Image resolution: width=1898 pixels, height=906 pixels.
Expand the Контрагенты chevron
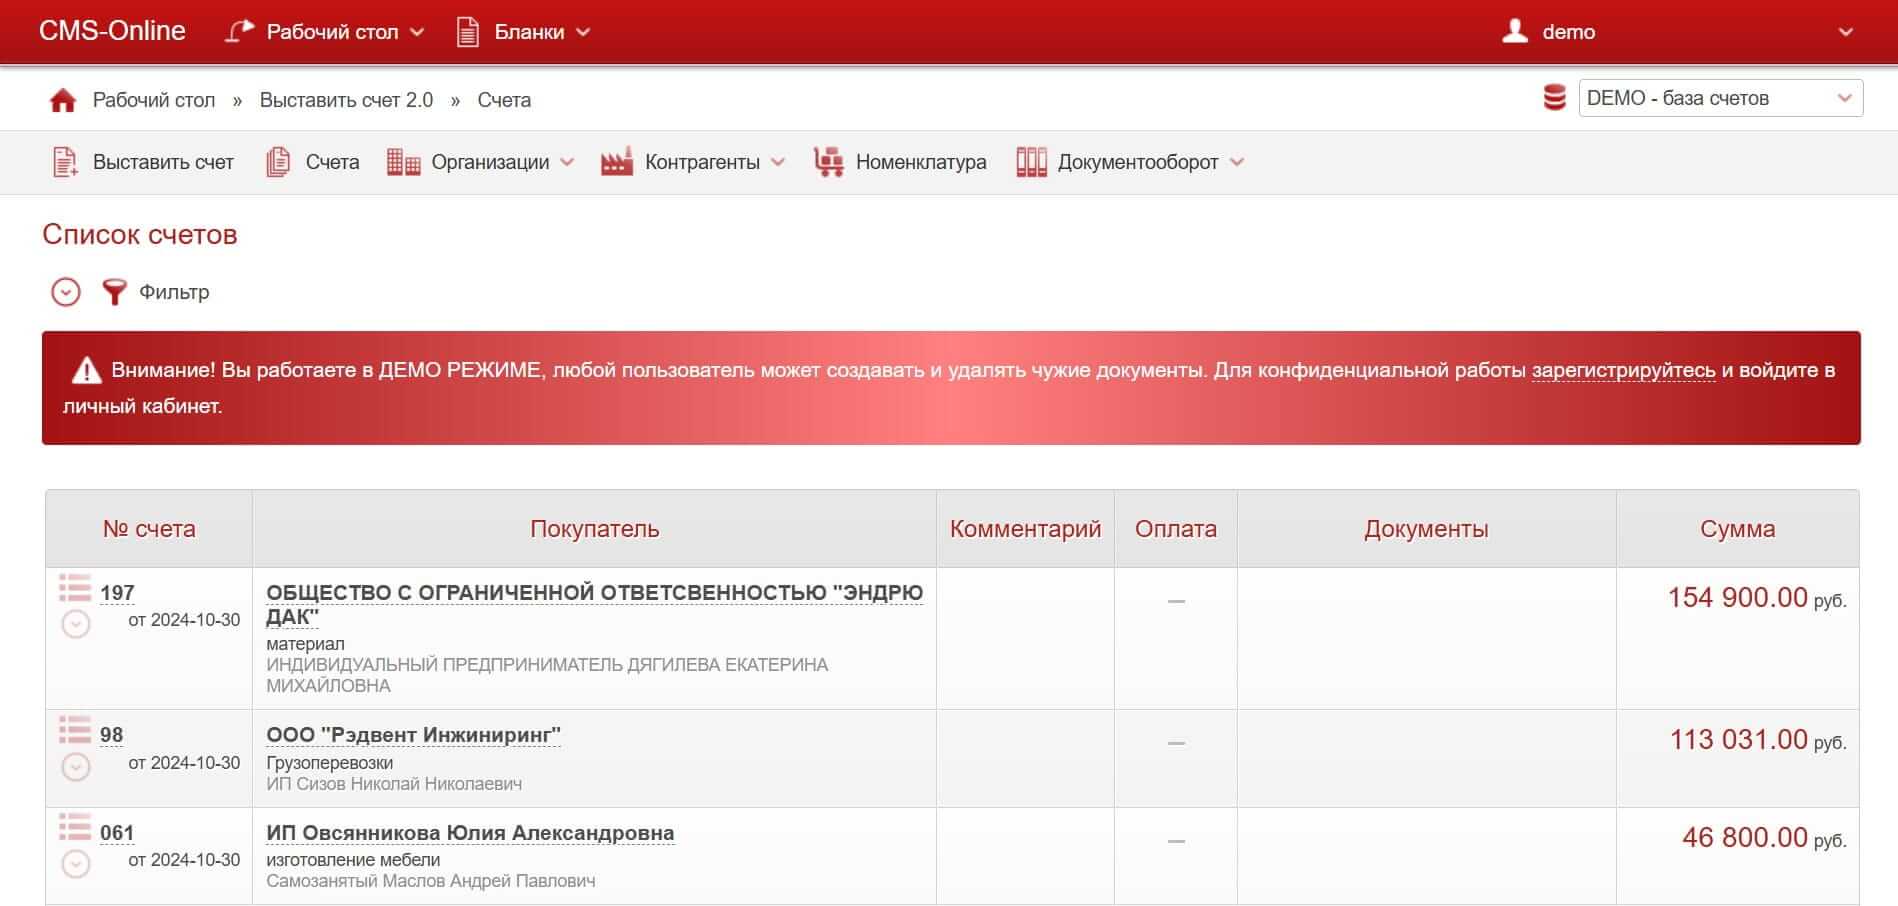[x=778, y=162]
